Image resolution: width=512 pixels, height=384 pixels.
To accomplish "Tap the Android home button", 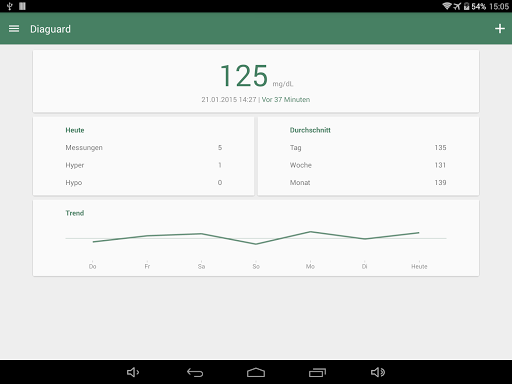I will pos(256,372).
